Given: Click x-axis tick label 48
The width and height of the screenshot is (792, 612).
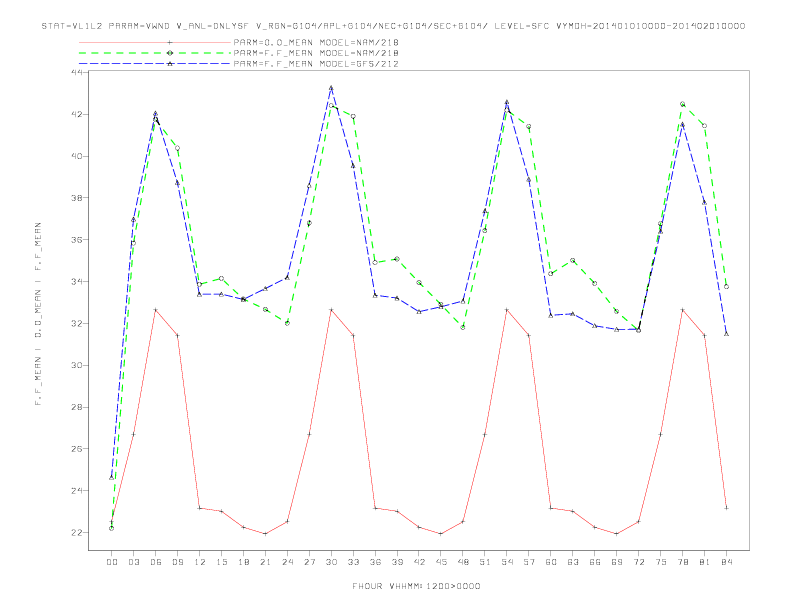Looking at the screenshot, I should click(x=463, y=562).
